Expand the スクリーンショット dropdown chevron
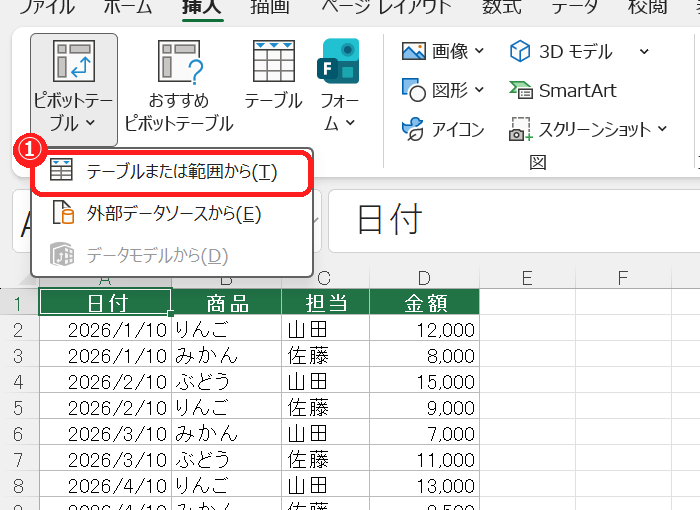This screenshot has height=510, width=700. click(x=662, y=129)
